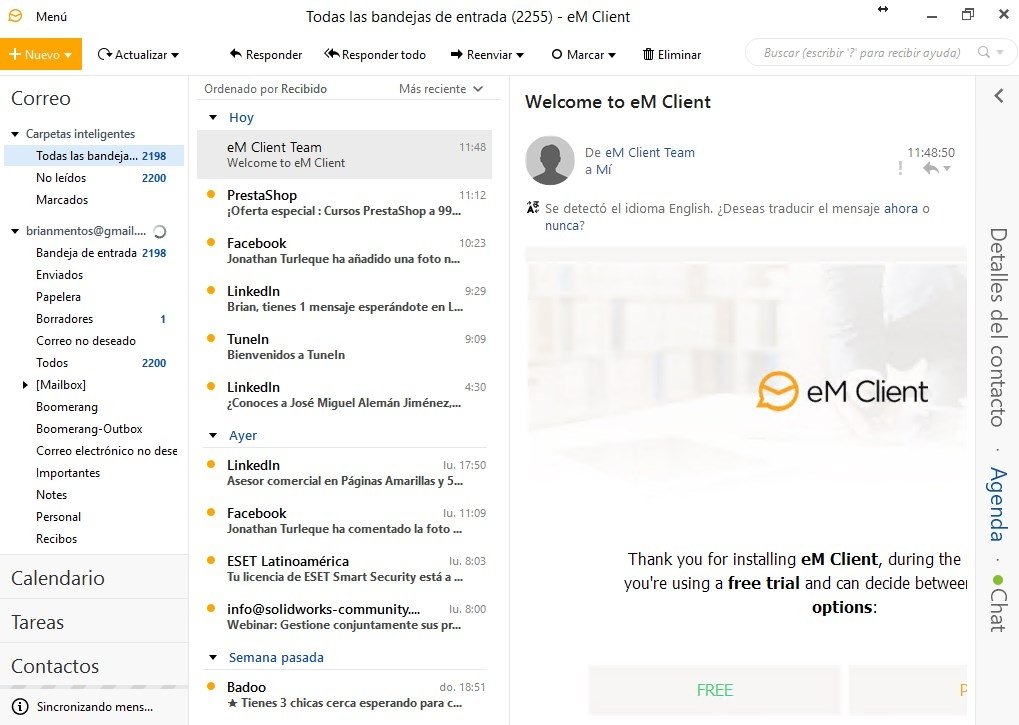Click the sender avatar in message header
The width and height of the screenshot is (1019, 725).
[x=550, y=160]
